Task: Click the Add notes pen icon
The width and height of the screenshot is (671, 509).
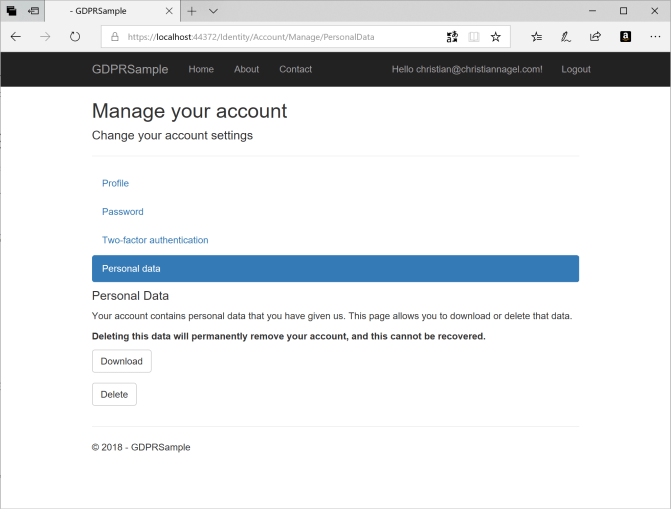Action: point(566,37)
